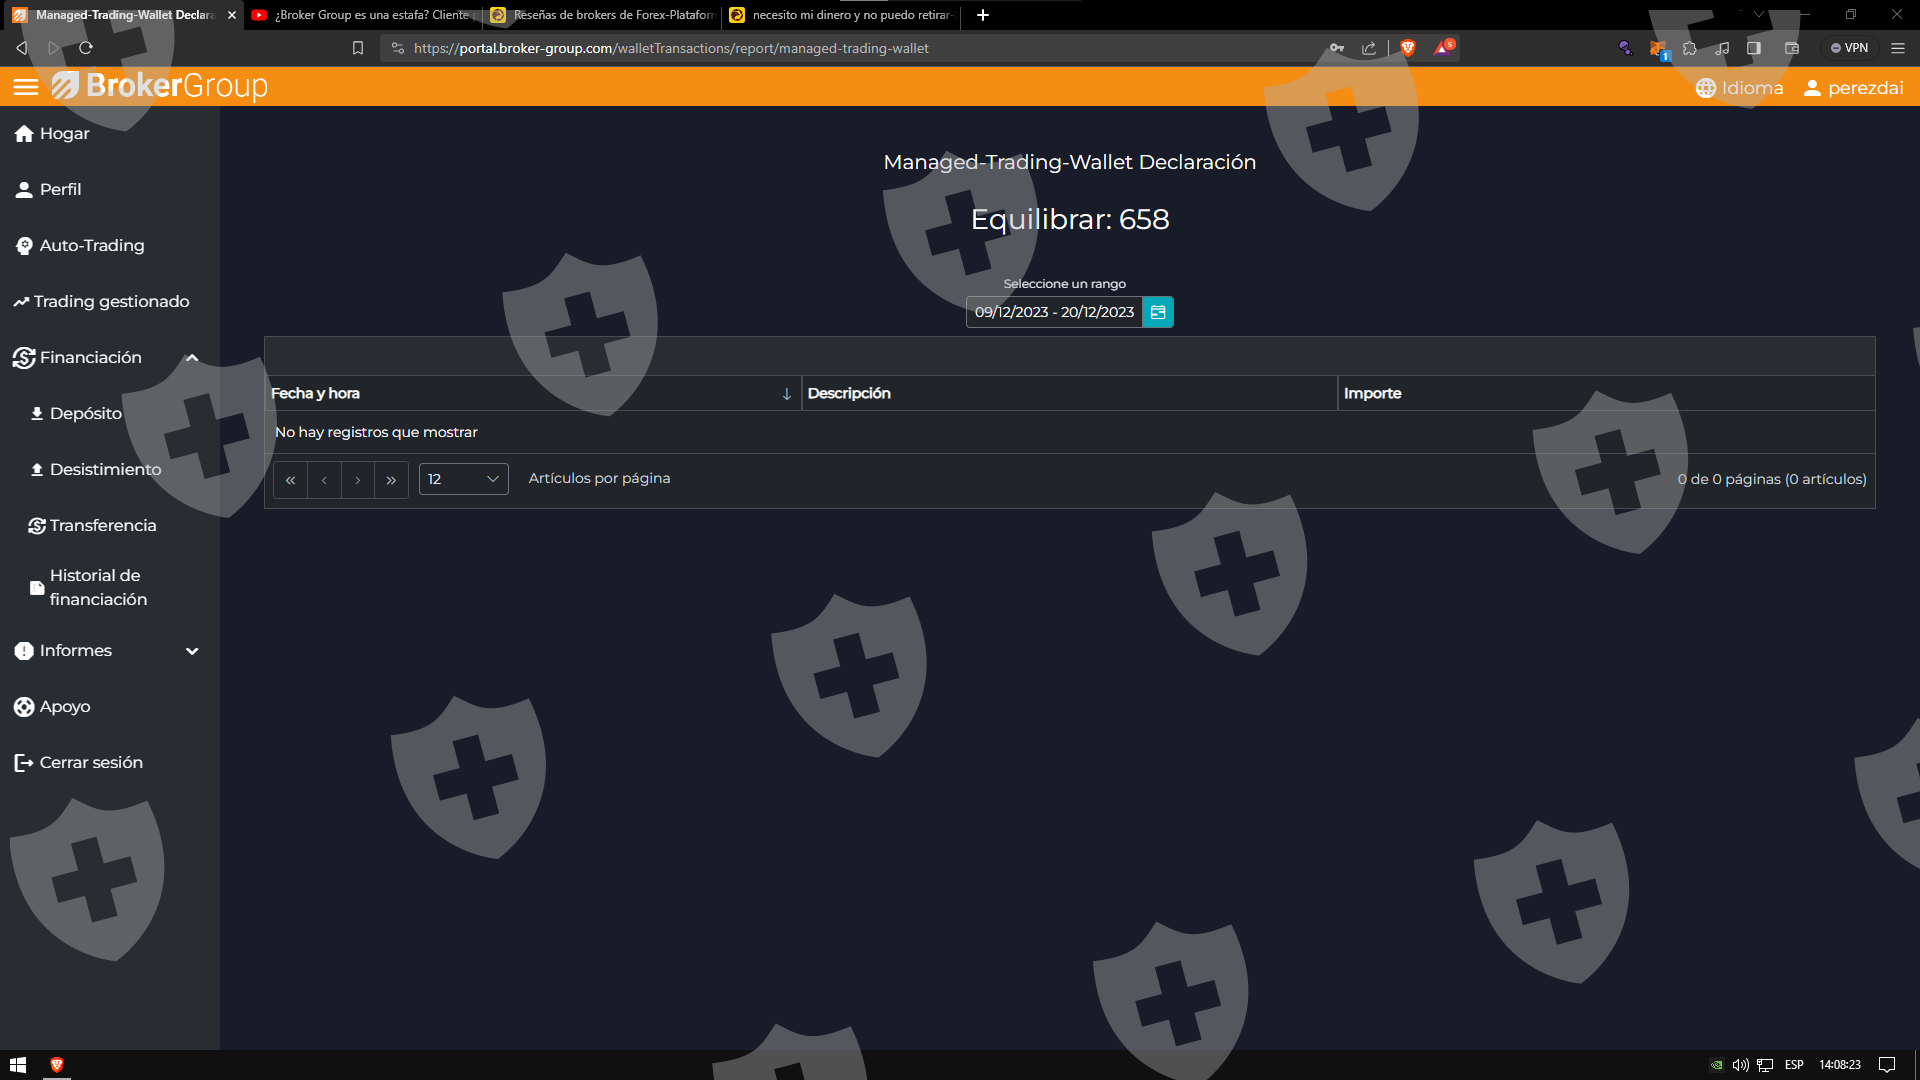The width and height of the screenshot is (1920, 1080).
Task: Click the calendar date picker icon
Action: point(1158,312)
